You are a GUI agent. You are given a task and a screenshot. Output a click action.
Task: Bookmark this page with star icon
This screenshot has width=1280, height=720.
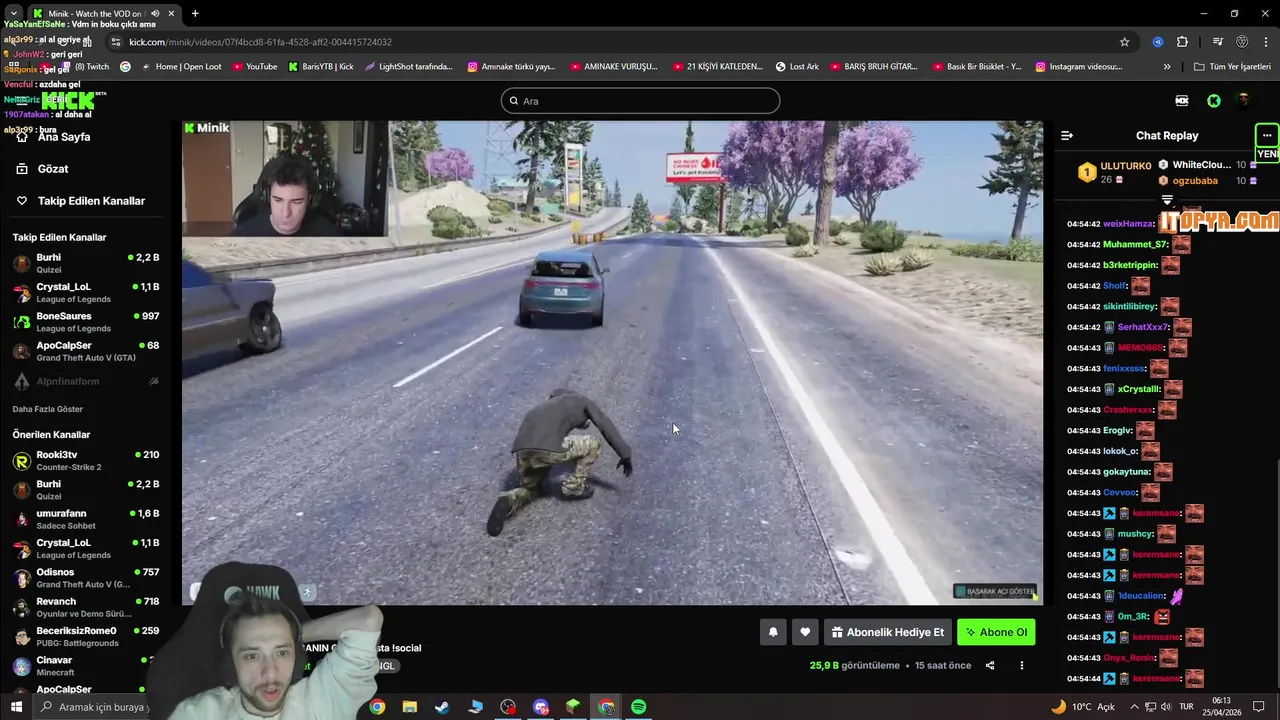[x=1124, y=42]
